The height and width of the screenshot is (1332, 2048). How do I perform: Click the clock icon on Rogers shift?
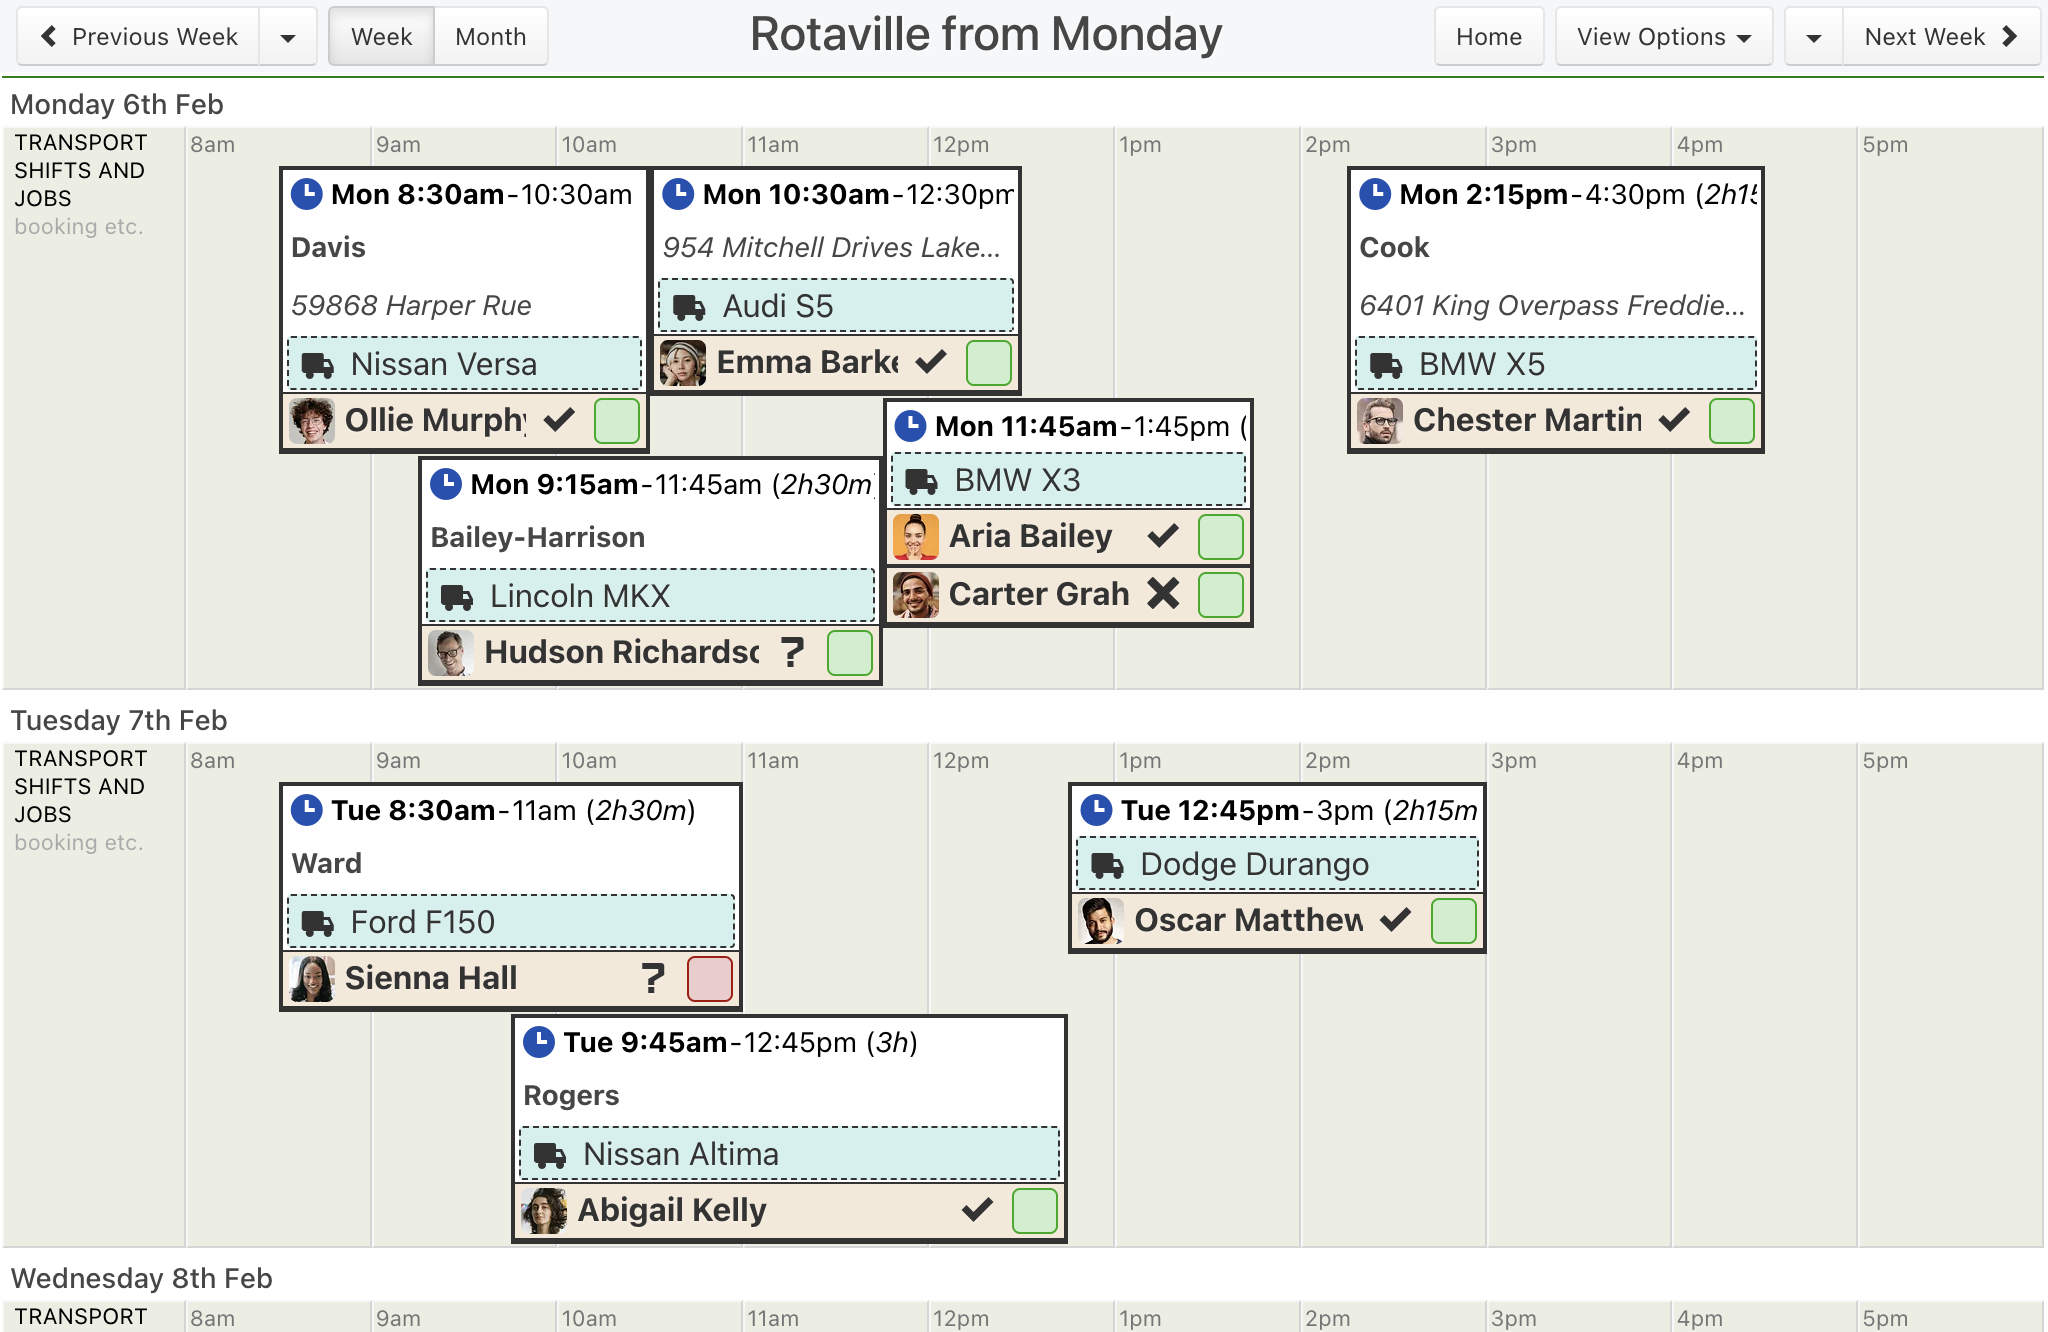tap(539, 1042)
